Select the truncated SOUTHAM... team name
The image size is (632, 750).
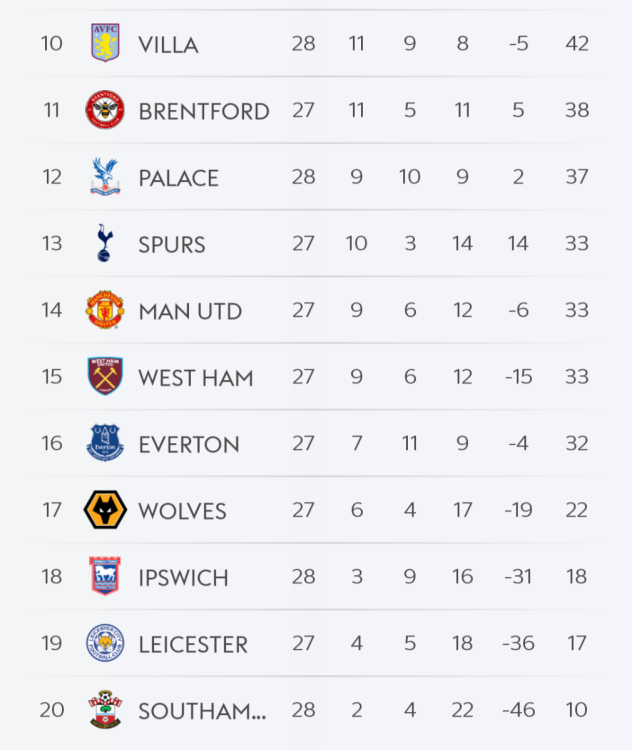coord(202,711)
